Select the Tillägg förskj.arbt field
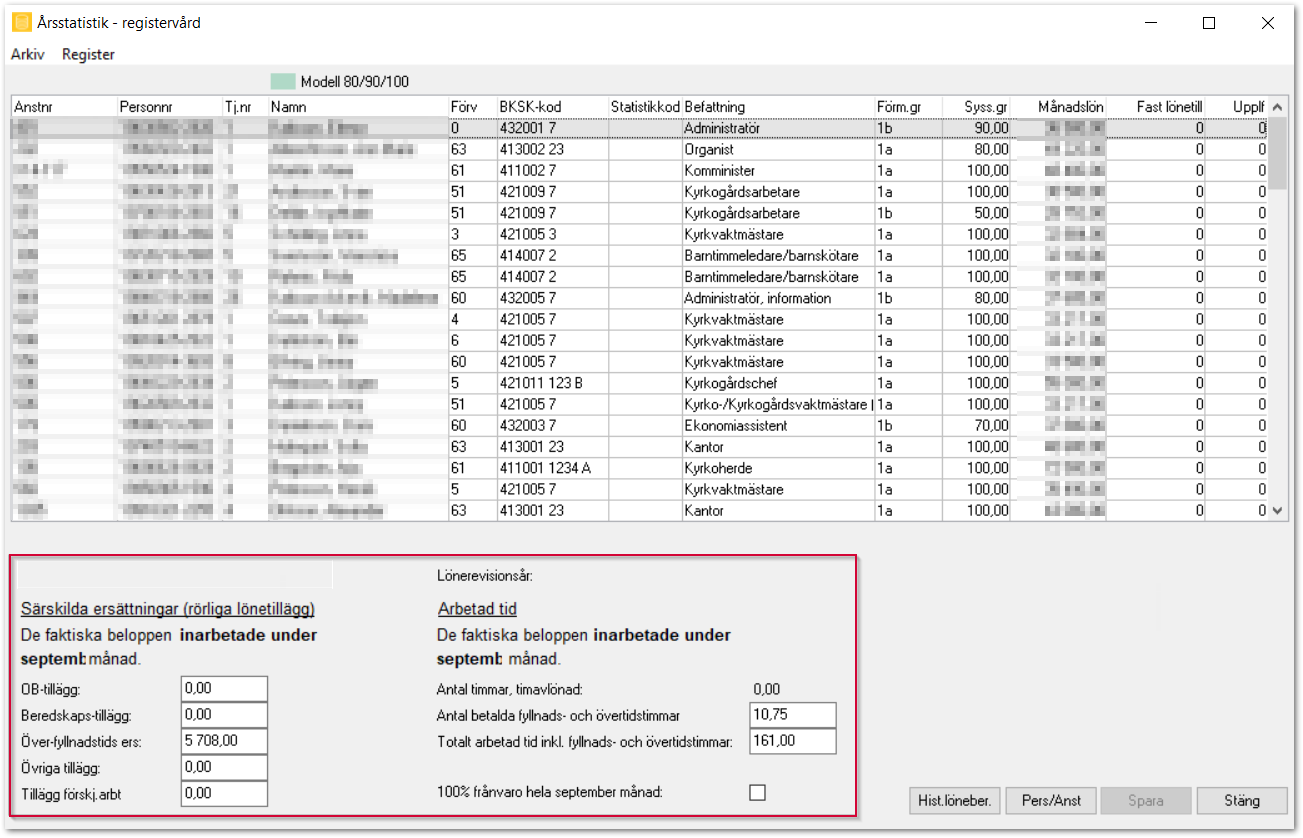 coord(225,793)
